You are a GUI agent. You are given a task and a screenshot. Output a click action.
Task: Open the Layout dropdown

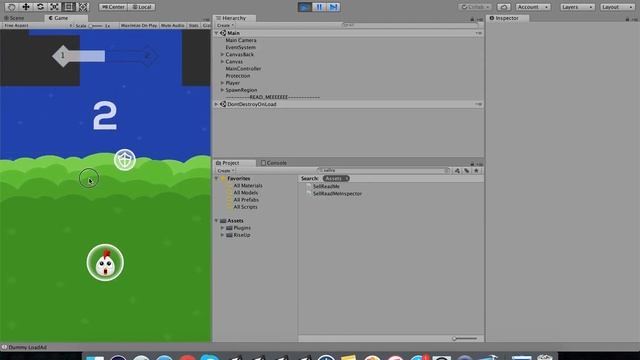(617, 7)
